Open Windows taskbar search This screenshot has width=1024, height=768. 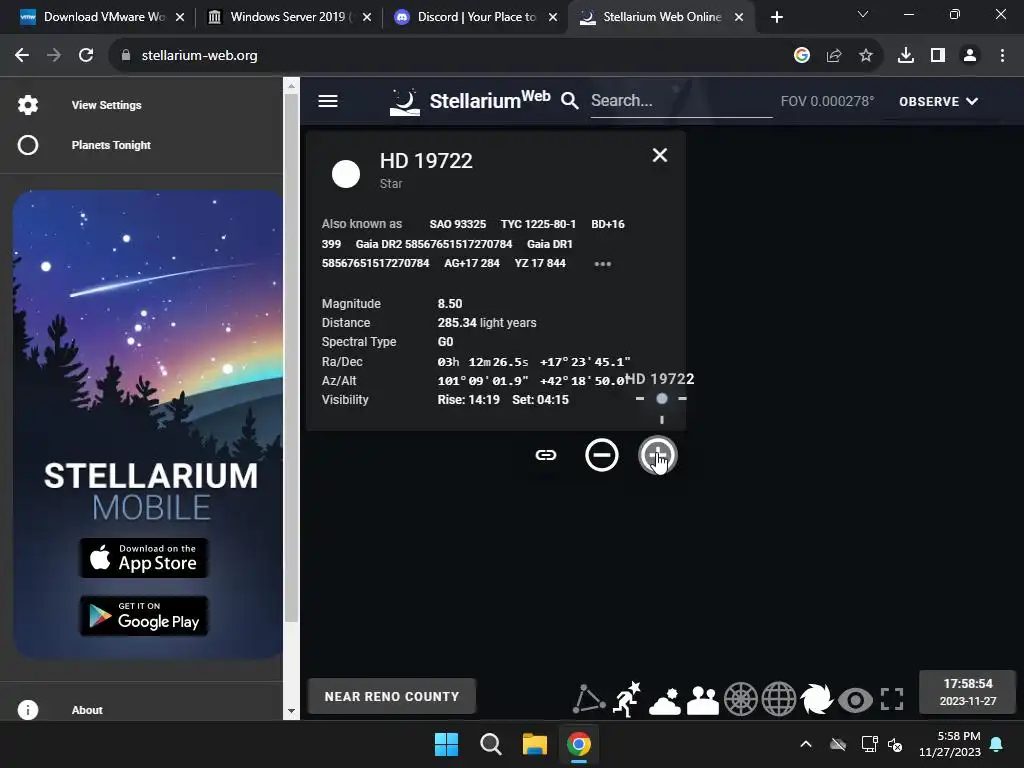490,744
